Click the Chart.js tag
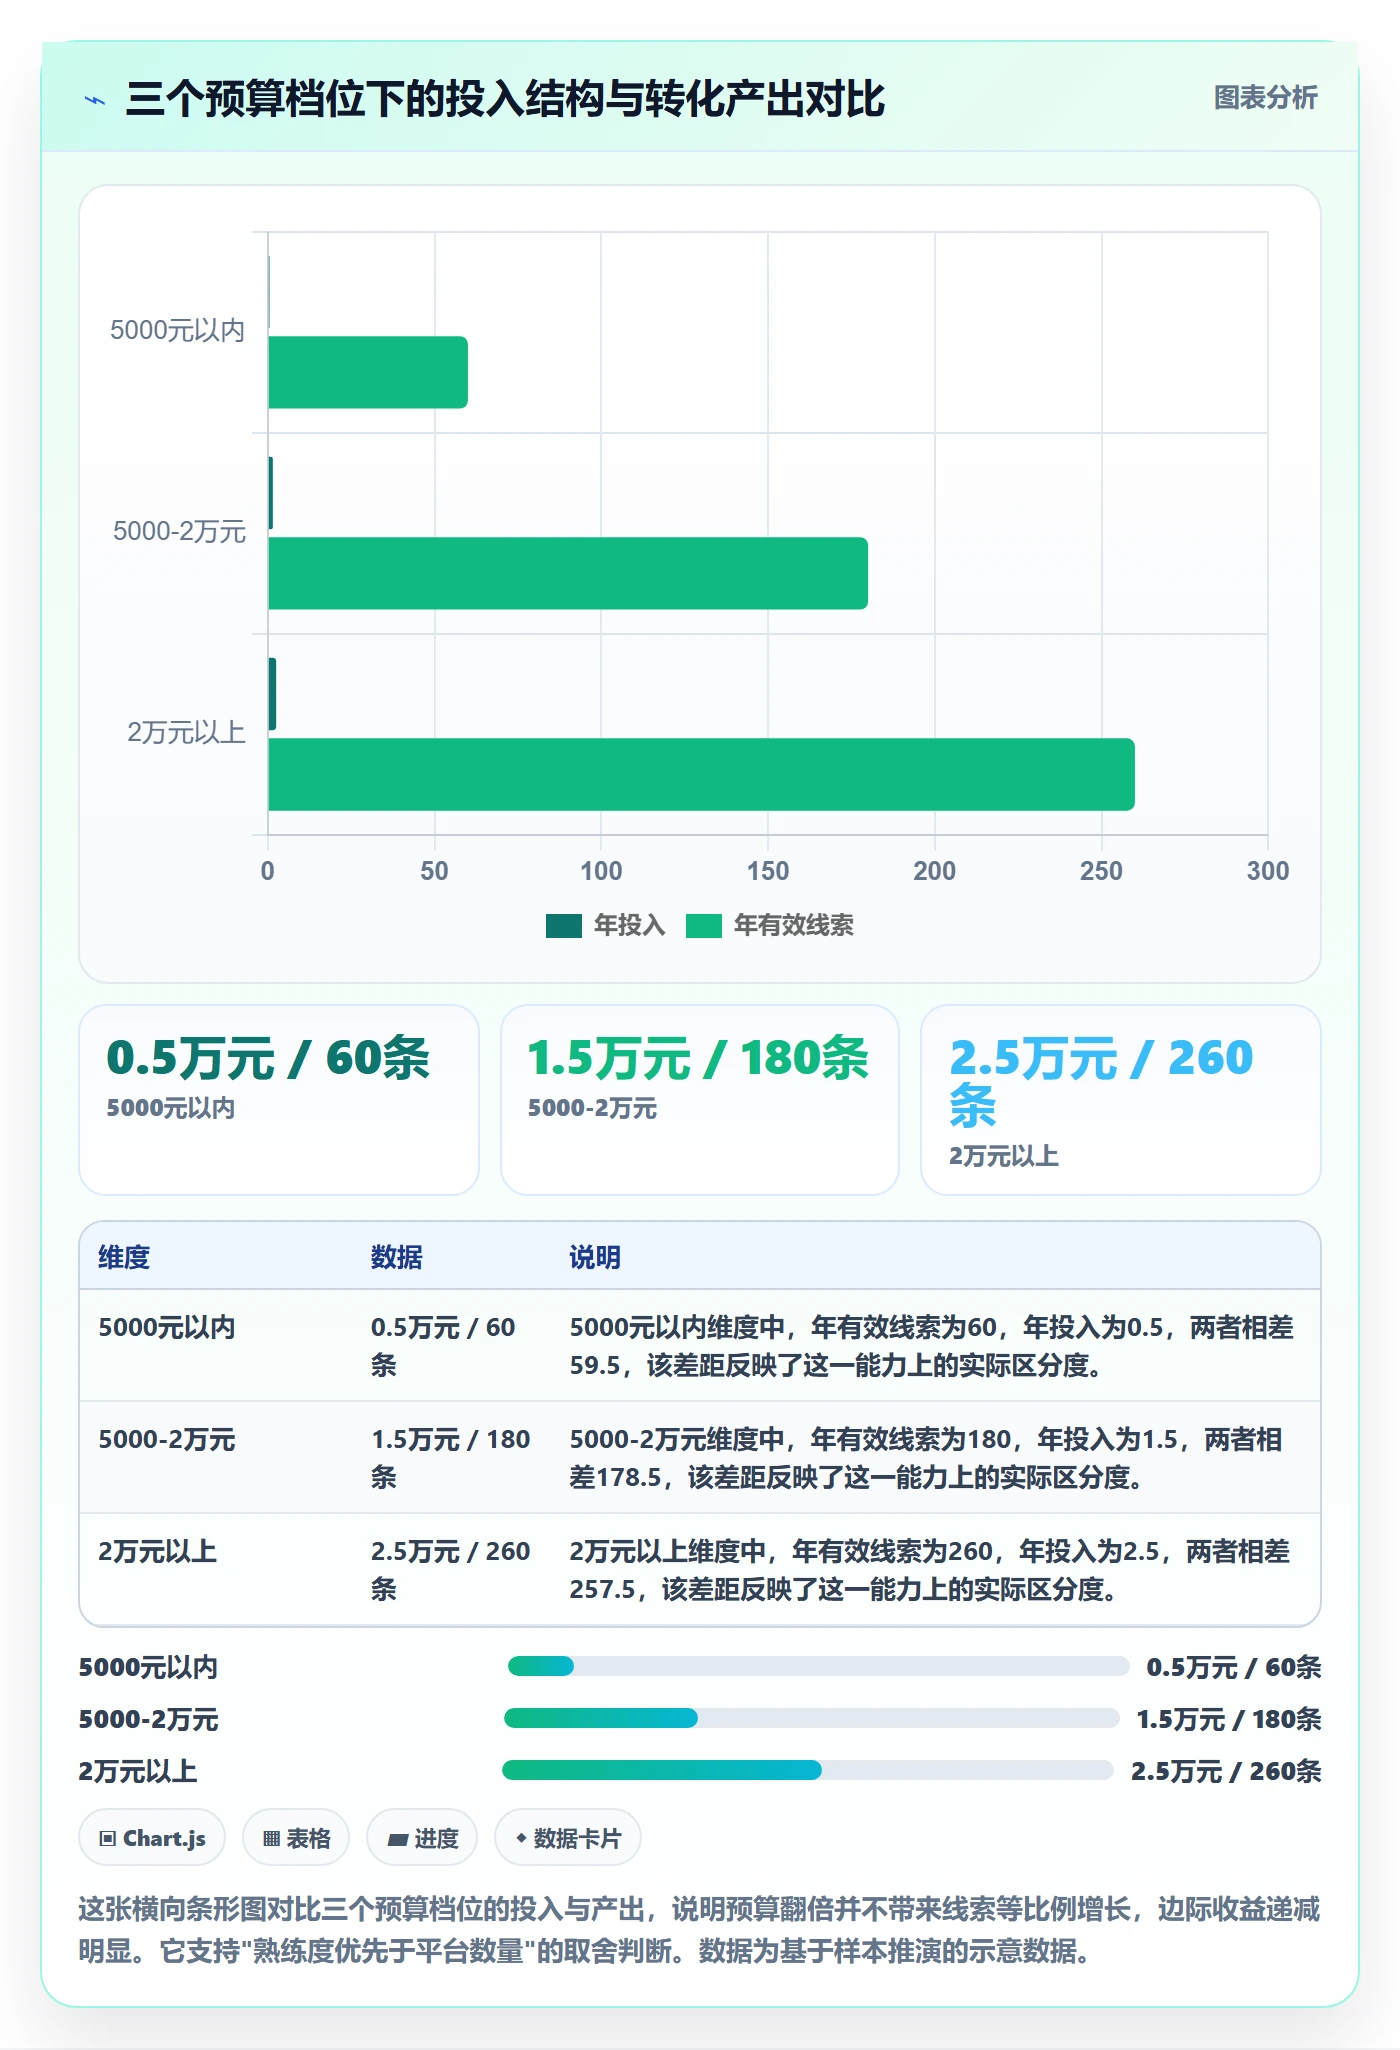 [x=152, y=1838]
